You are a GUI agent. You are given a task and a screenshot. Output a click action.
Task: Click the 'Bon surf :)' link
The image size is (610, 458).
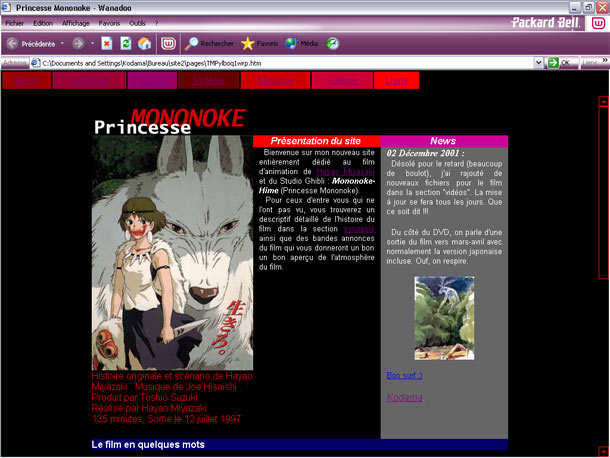[404, 376]
